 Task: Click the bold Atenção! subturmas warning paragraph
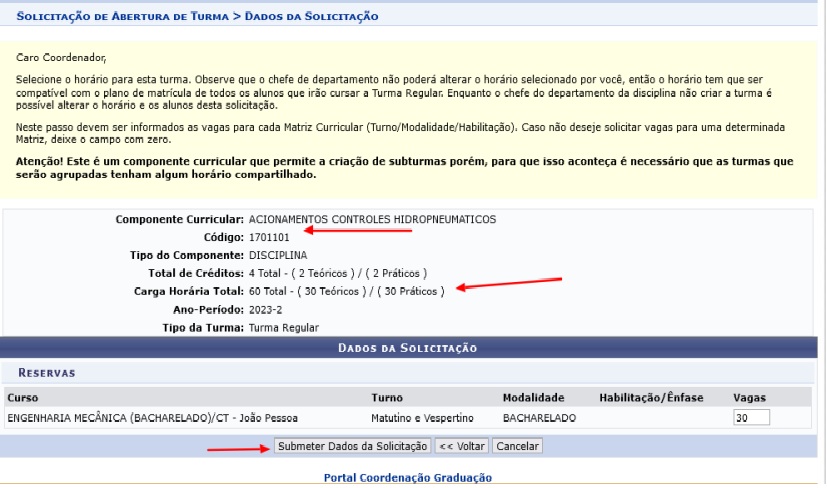tap(404, 168)
